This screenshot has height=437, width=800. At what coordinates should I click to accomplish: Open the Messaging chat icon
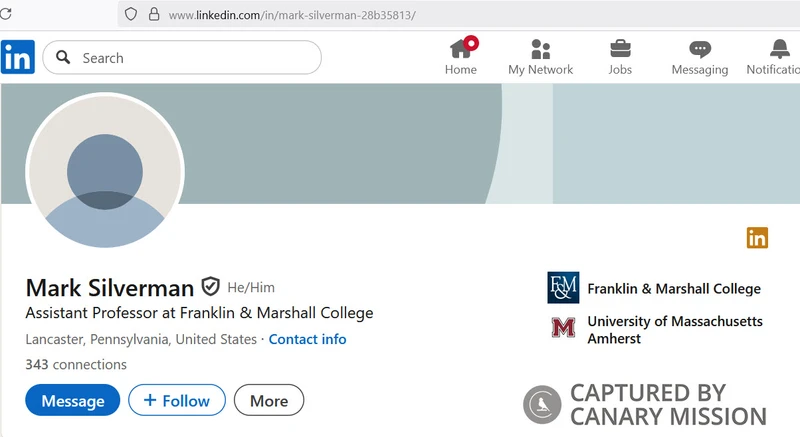[700, 49]
